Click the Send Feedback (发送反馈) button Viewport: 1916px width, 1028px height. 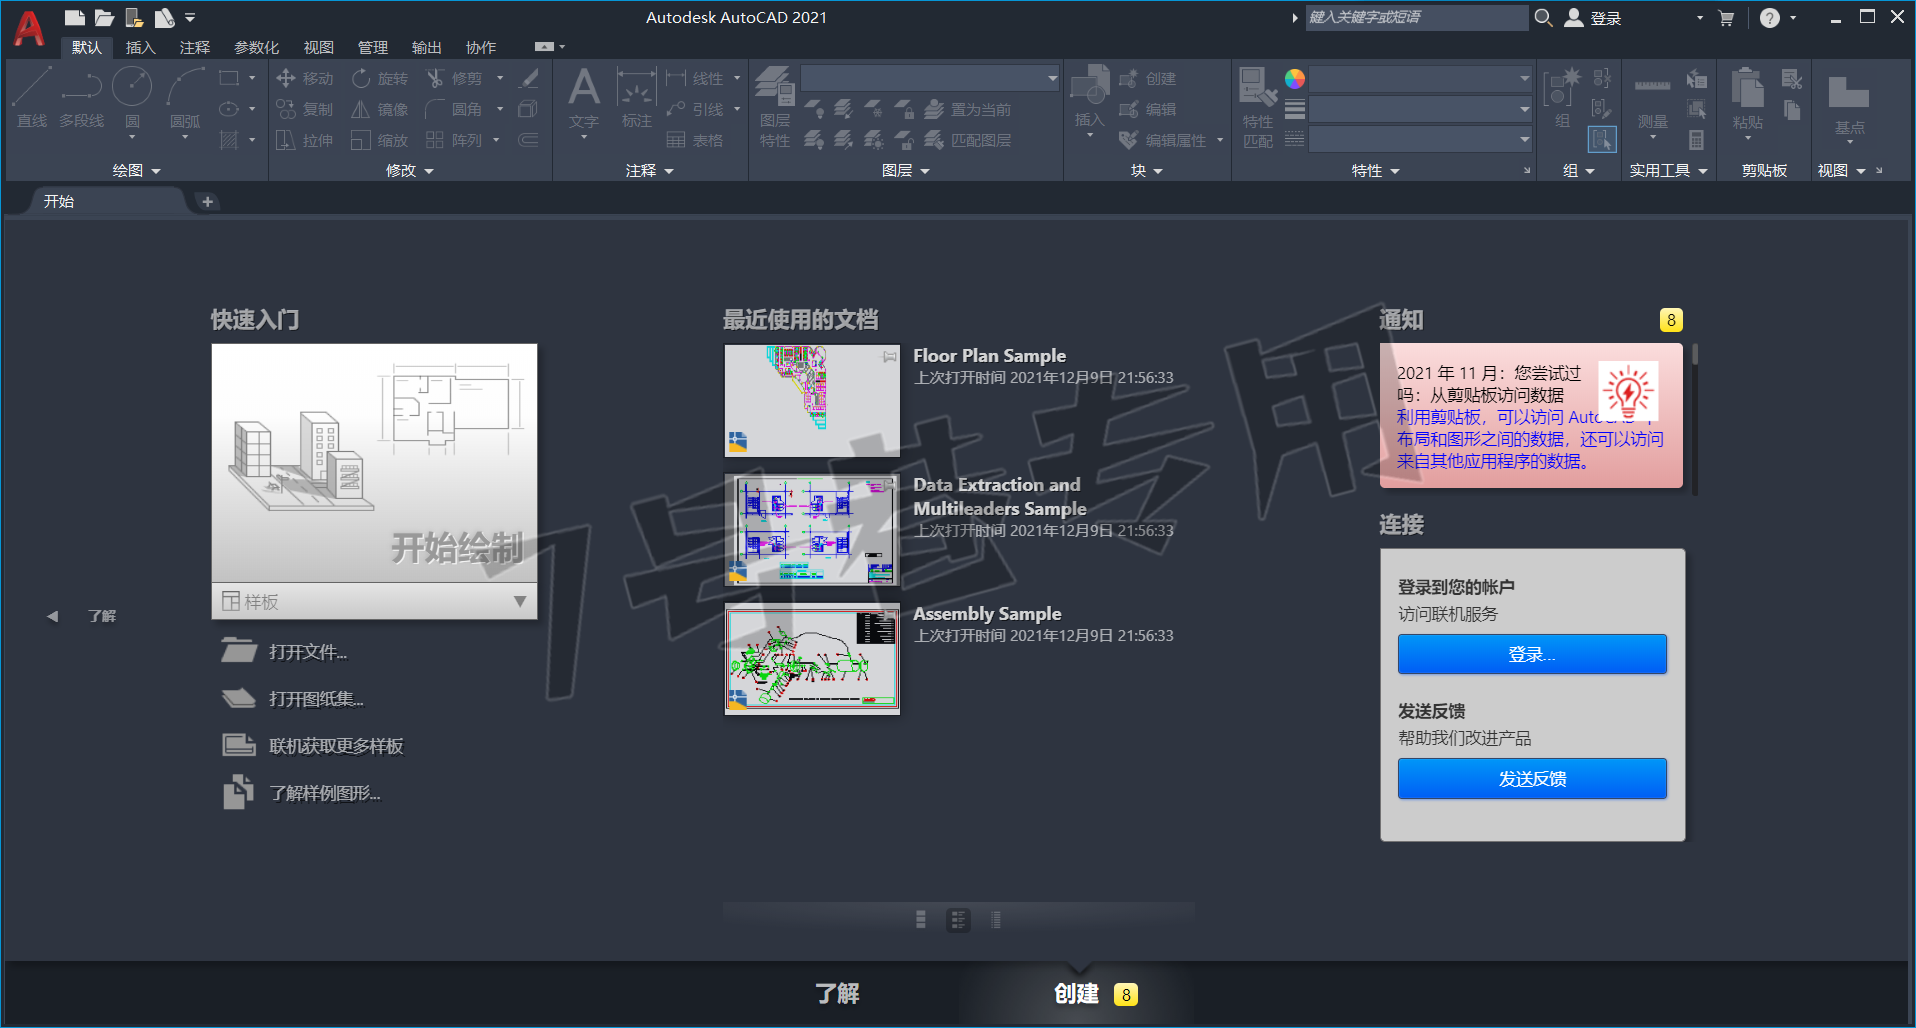click(1532, 778)
